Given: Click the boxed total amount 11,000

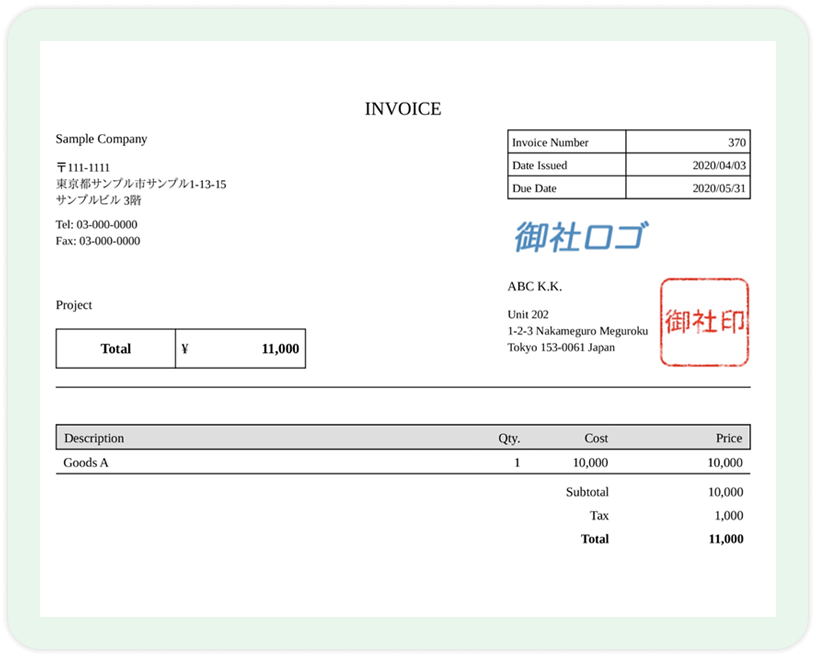Looking at the screenshot, I should click(280, 349).
